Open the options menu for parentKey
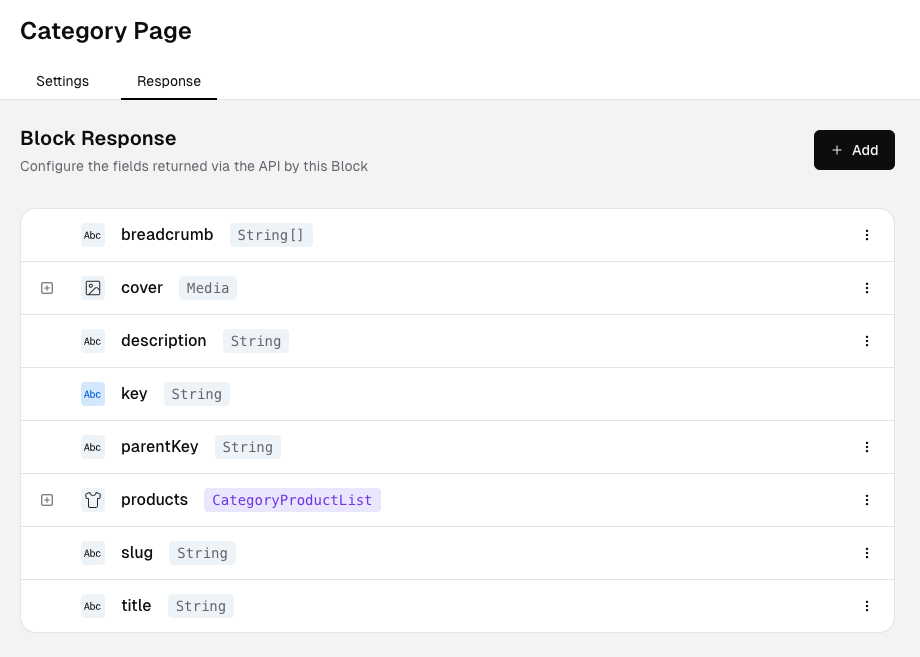920x657 pixels. pyautogui.click(x=867, y=447)
